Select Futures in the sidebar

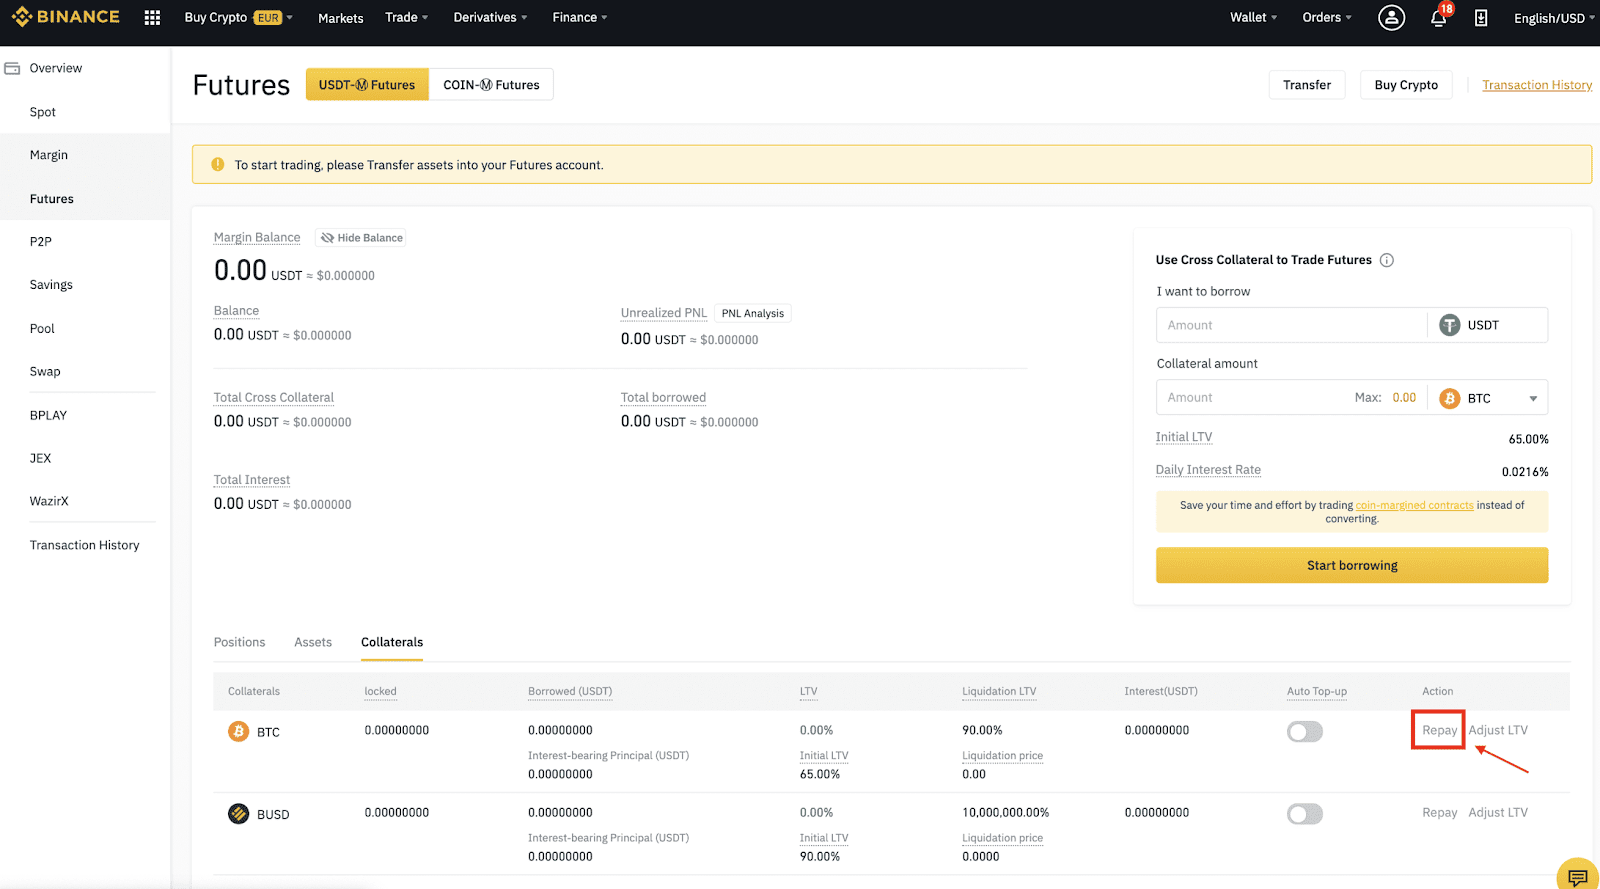52,199
